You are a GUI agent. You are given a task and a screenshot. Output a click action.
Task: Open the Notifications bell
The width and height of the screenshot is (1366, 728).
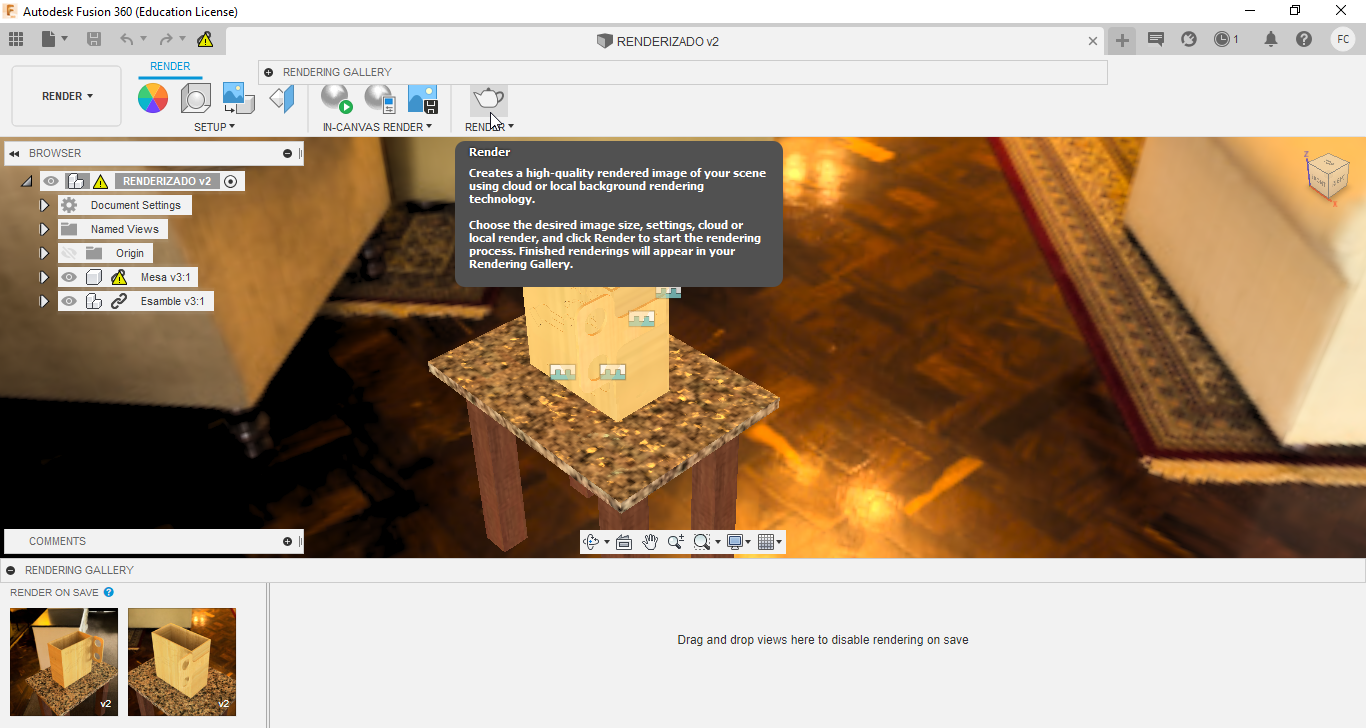point(1271,39)
